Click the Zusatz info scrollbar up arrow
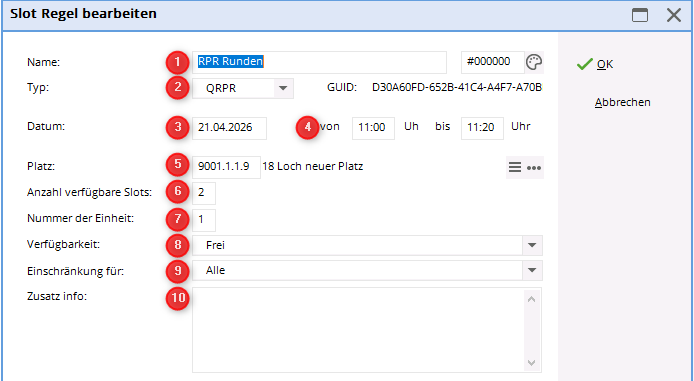694x381 pixels. click(532, 300)
